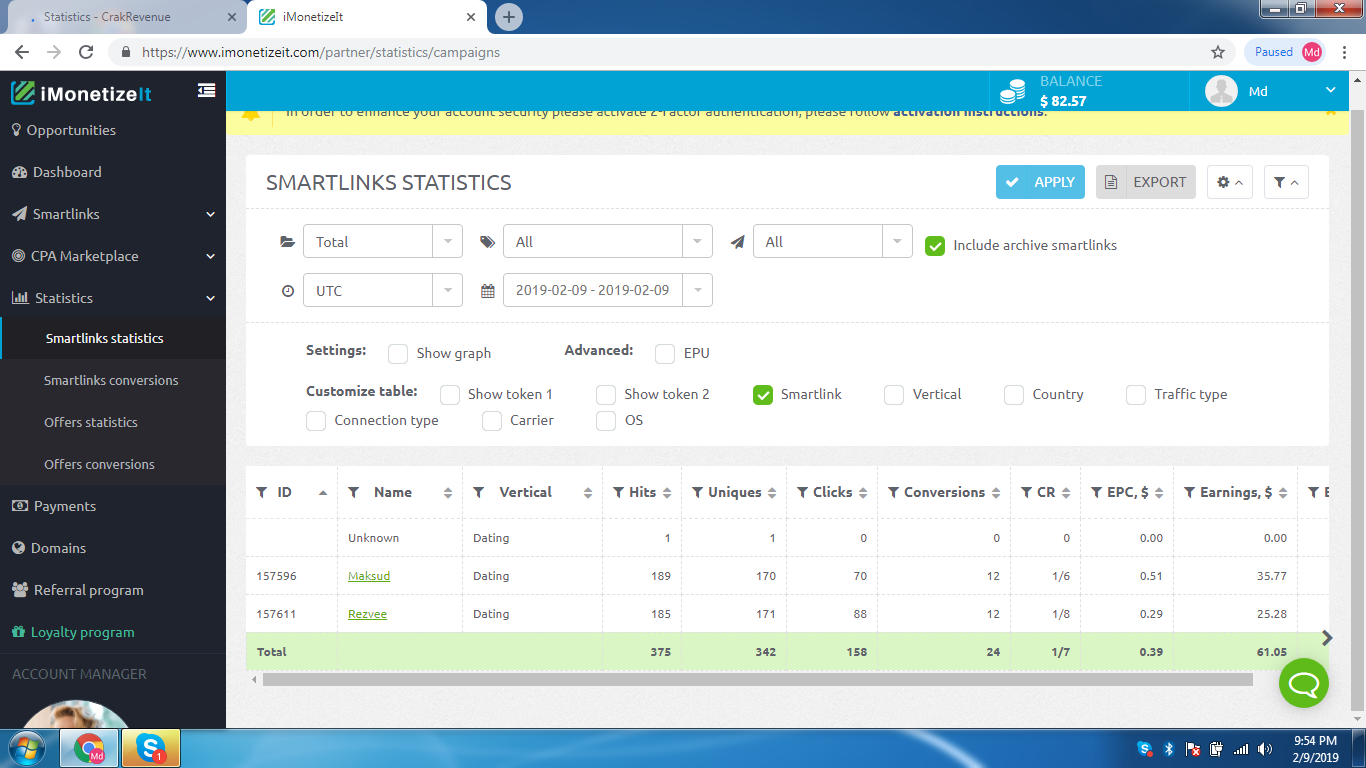Open the Maksud smartlink
The width and height of the screenshot is (1366, 768).
[369, 576]
